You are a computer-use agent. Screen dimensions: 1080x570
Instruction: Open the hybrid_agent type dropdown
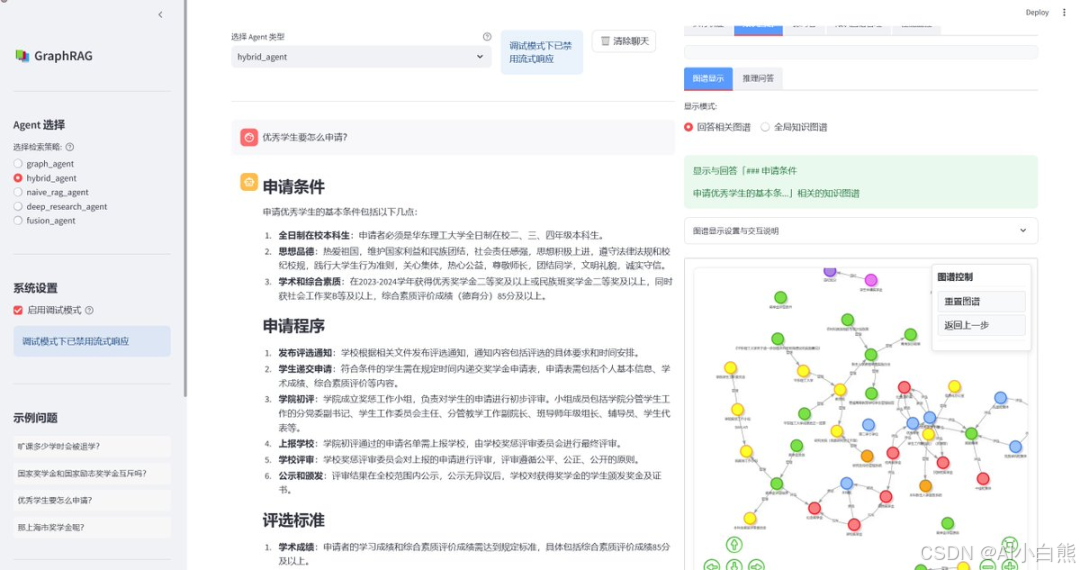[x=361, y=57]
